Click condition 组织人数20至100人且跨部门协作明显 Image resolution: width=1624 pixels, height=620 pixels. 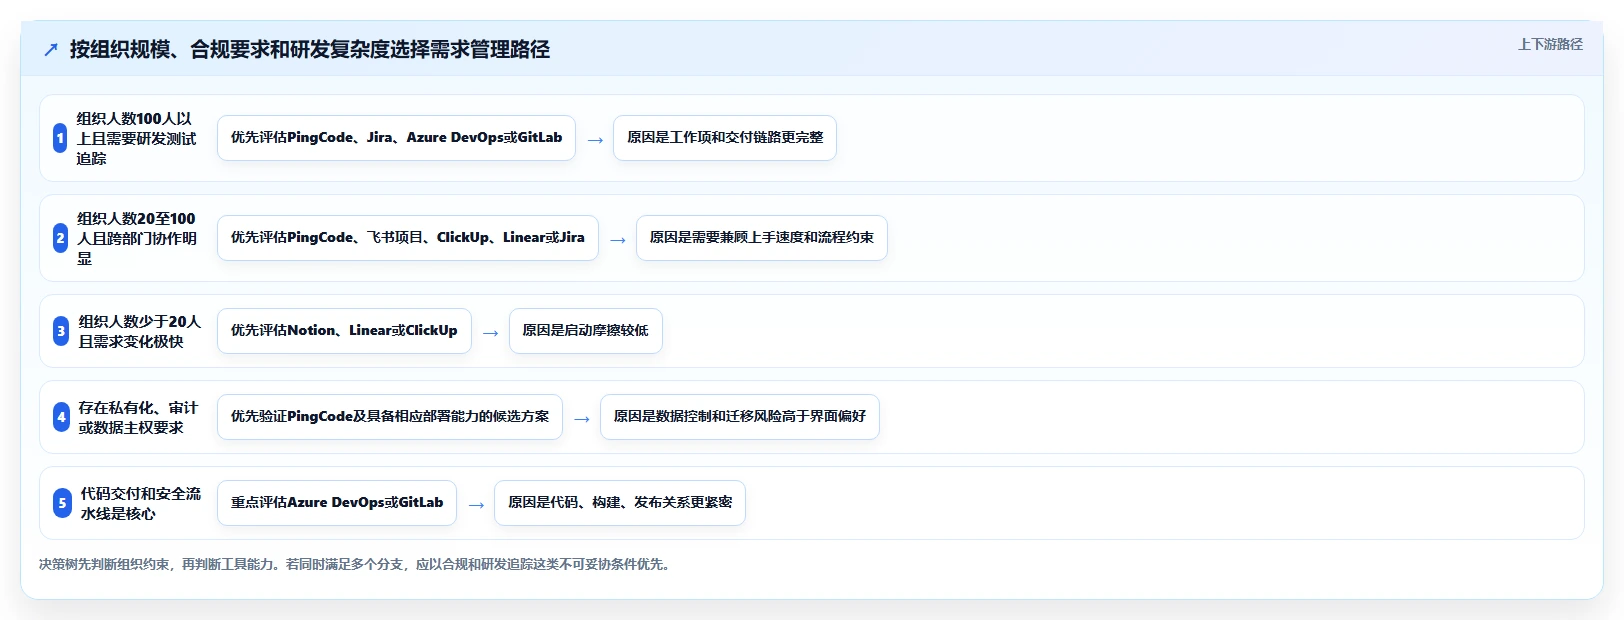[x=137, y=238]
